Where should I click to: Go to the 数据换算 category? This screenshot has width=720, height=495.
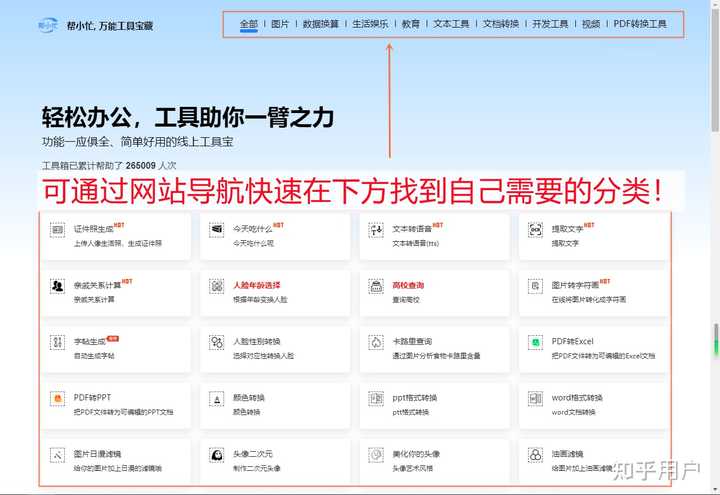pos(321,24)
